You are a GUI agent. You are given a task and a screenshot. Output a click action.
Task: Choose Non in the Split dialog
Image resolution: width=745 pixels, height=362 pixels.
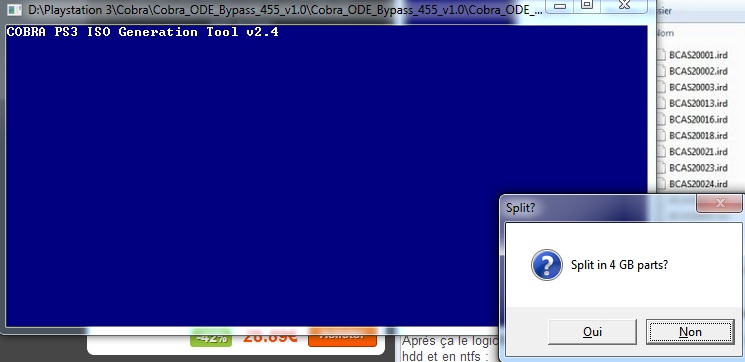[x=690, y=332]
